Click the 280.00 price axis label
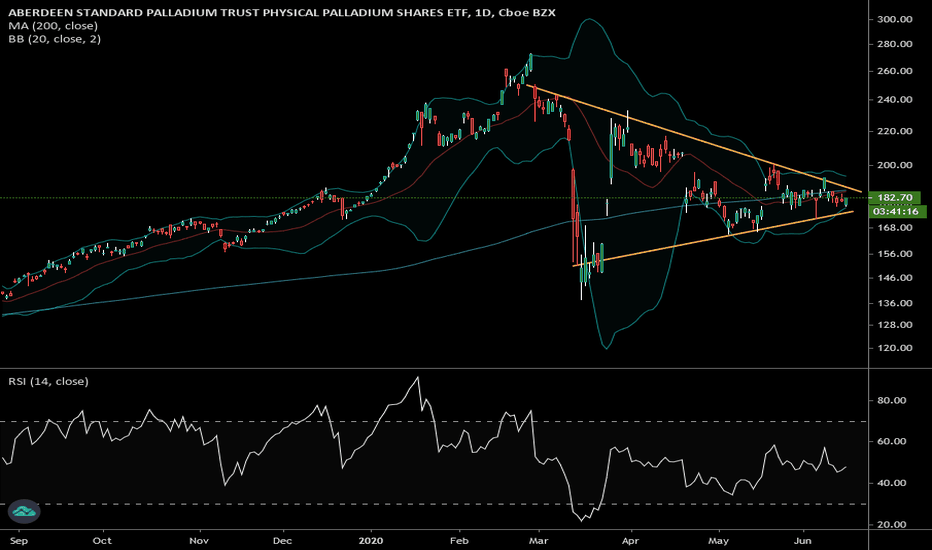932x550 pixels. tap(895, 44)
